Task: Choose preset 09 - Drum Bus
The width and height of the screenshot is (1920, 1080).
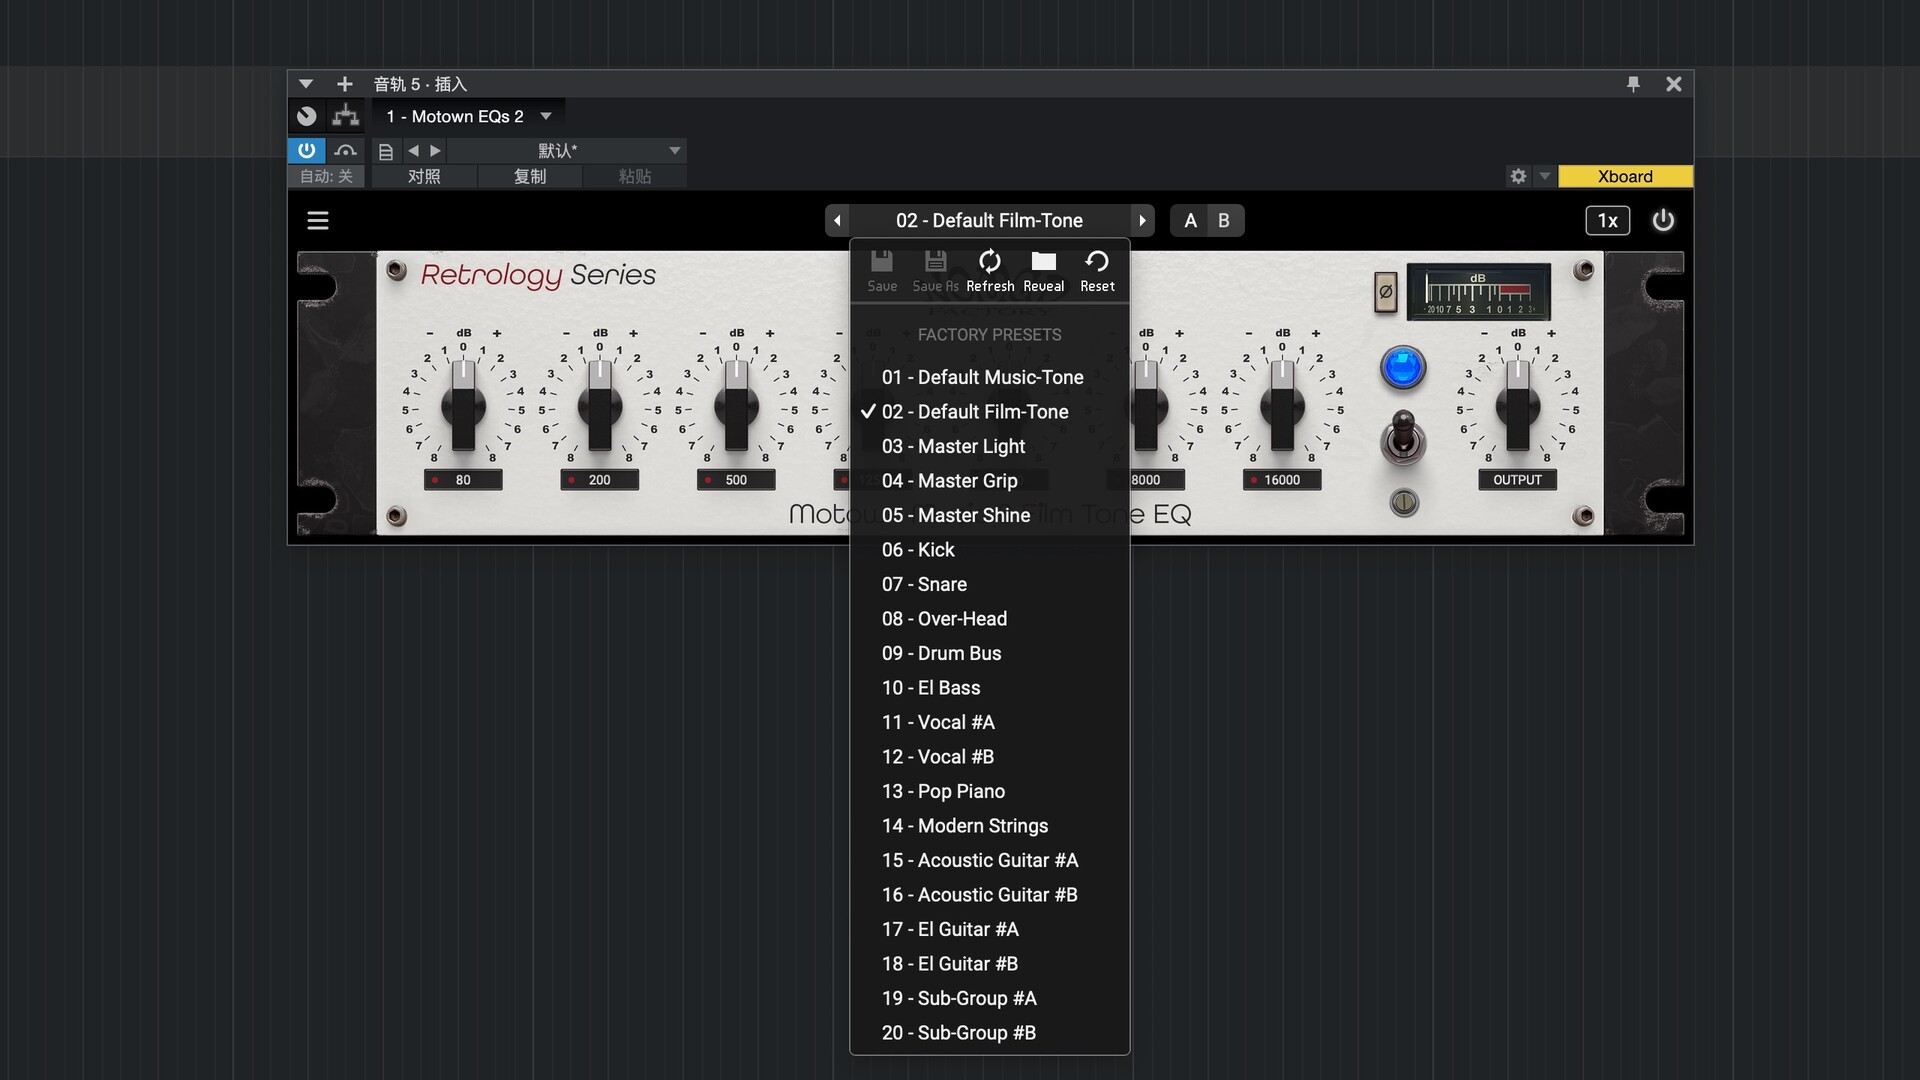Action: click(990, 653)
